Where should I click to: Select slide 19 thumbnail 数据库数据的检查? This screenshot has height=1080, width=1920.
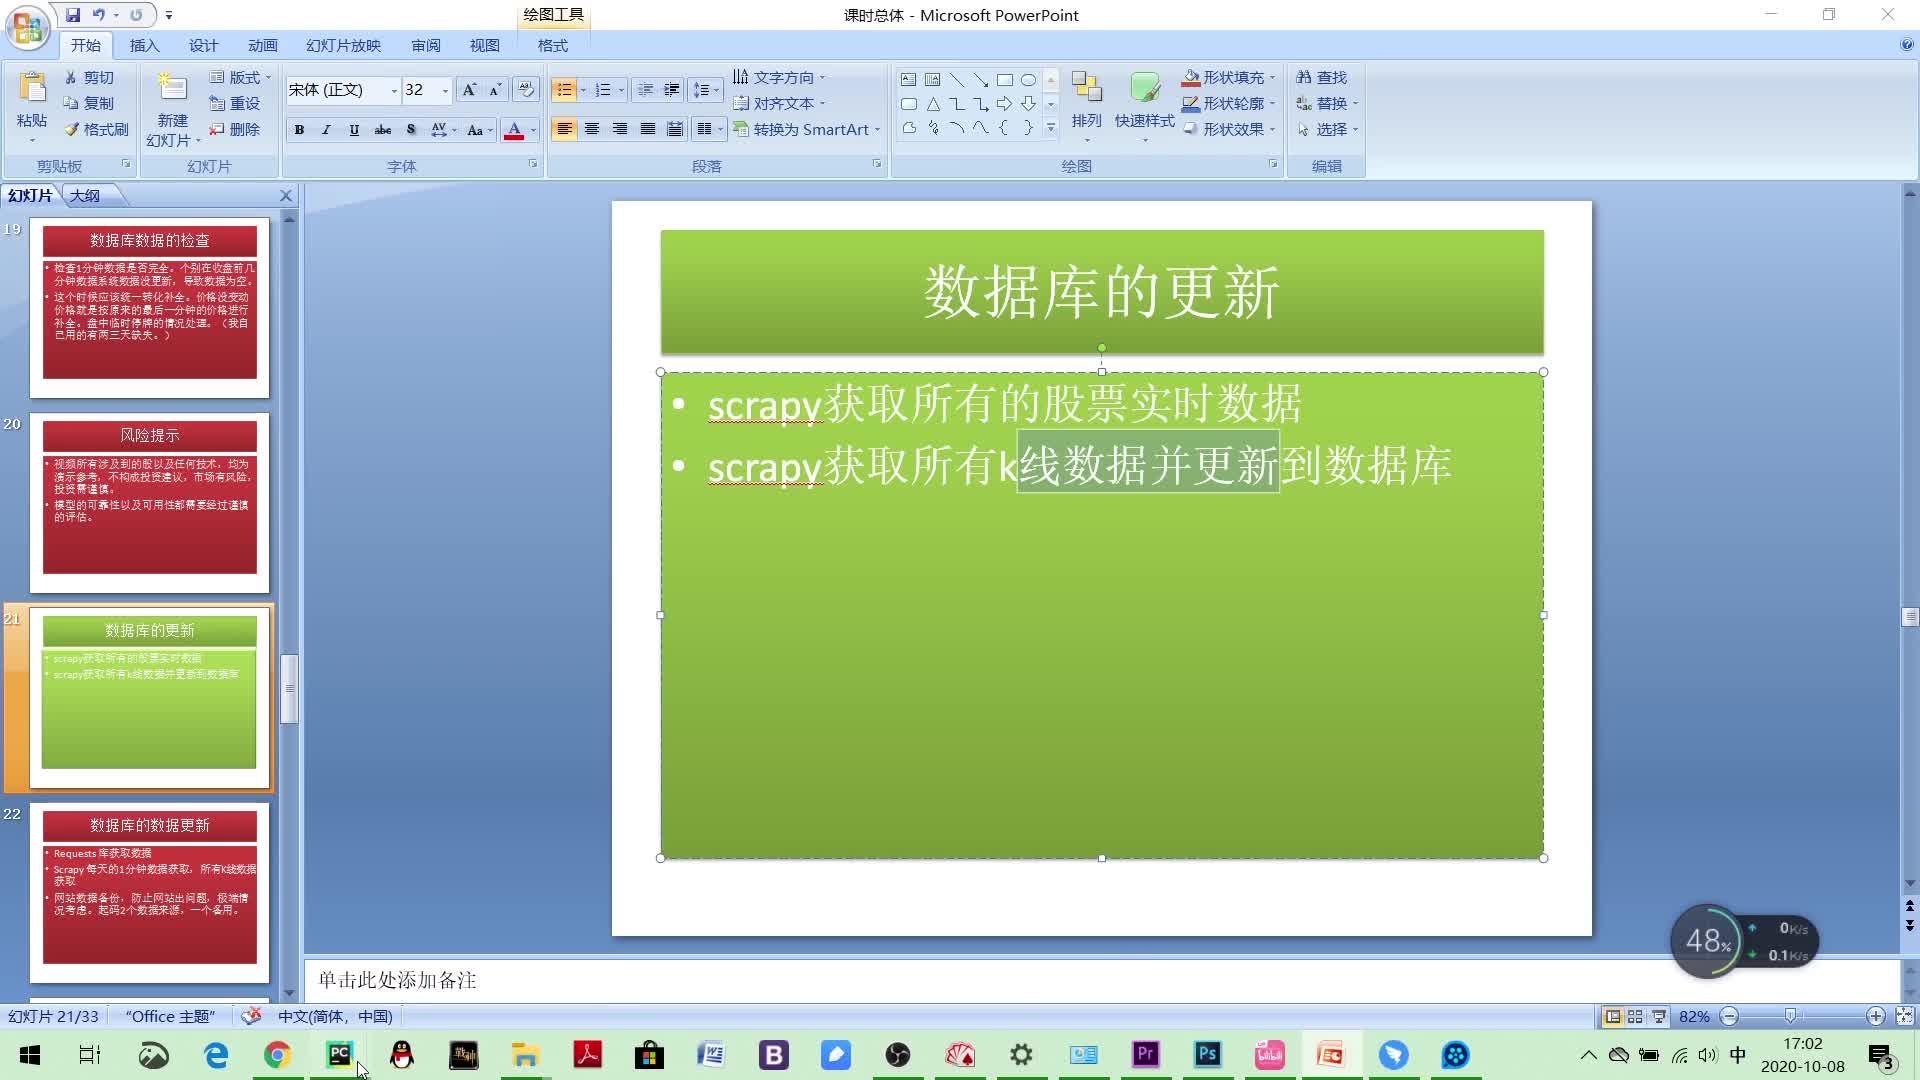click(x=150, y=307)
